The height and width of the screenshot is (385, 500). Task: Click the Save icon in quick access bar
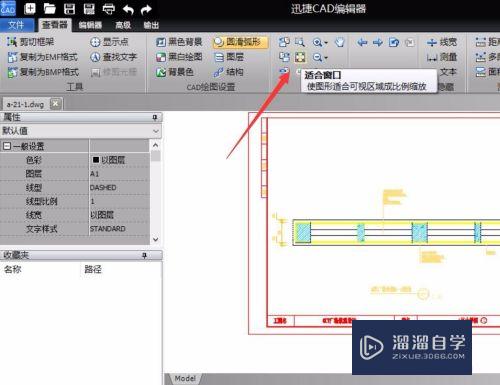coord(69,9)
